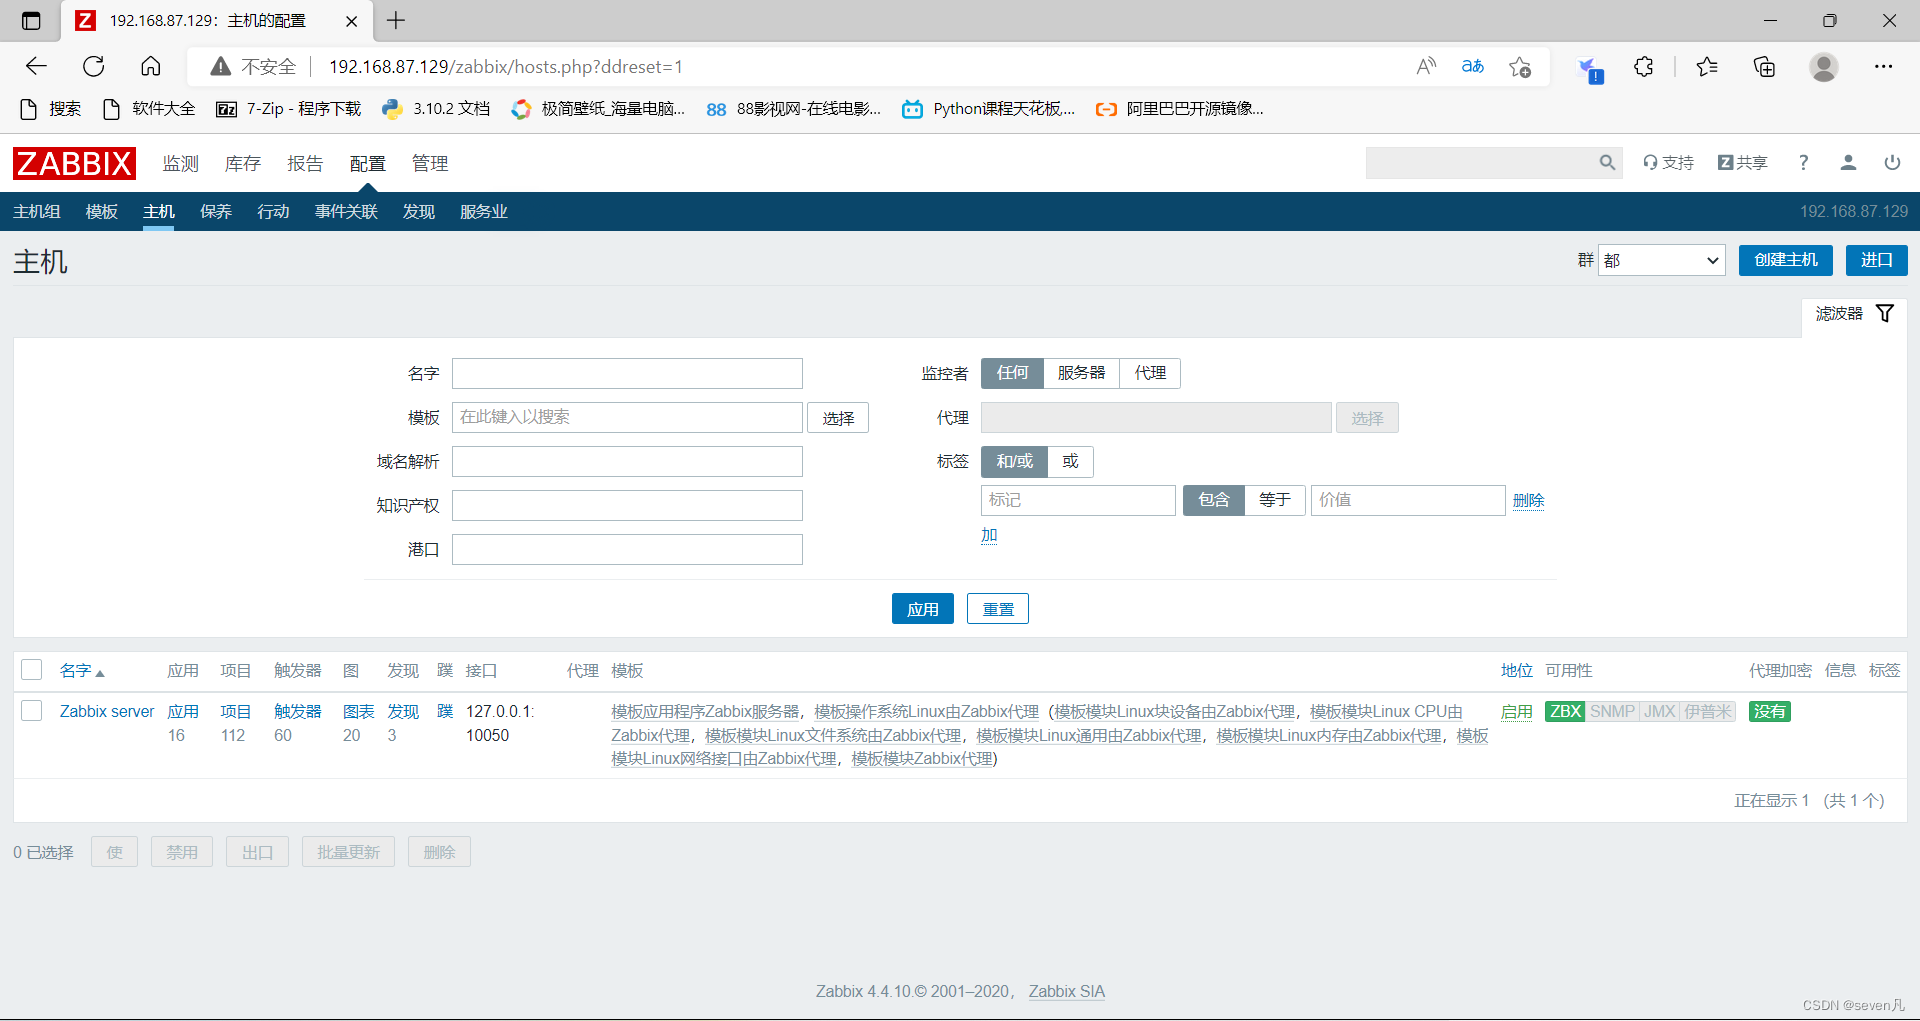Open 监测 main menu

point(181,163)
